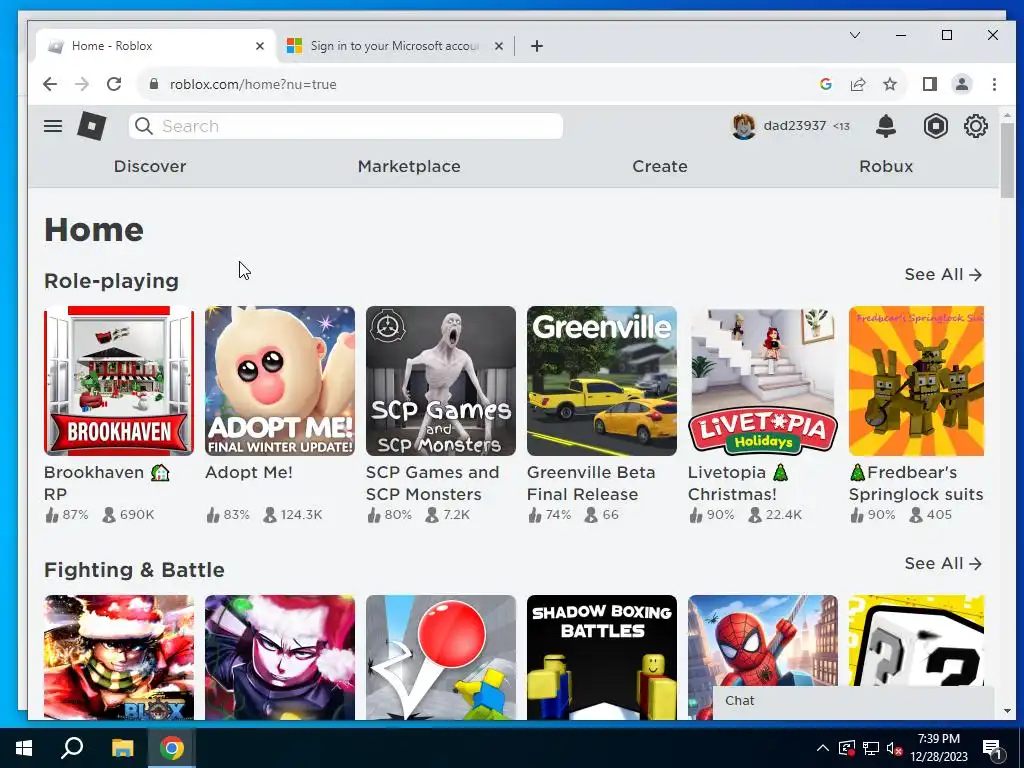The image size is (1024, 768).
Task: Open the Brookhaven game thumbnail
Action: pos(119,381)
